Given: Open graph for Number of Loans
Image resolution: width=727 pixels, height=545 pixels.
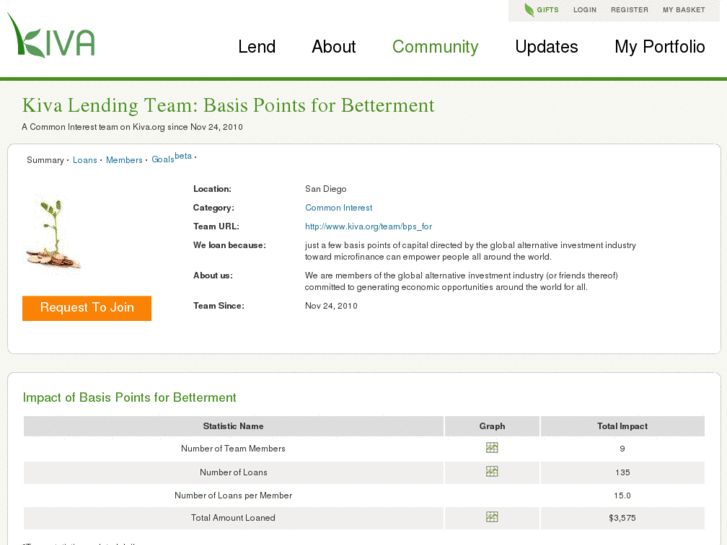Looking at the screenshot, I should (x=492, y=471).
